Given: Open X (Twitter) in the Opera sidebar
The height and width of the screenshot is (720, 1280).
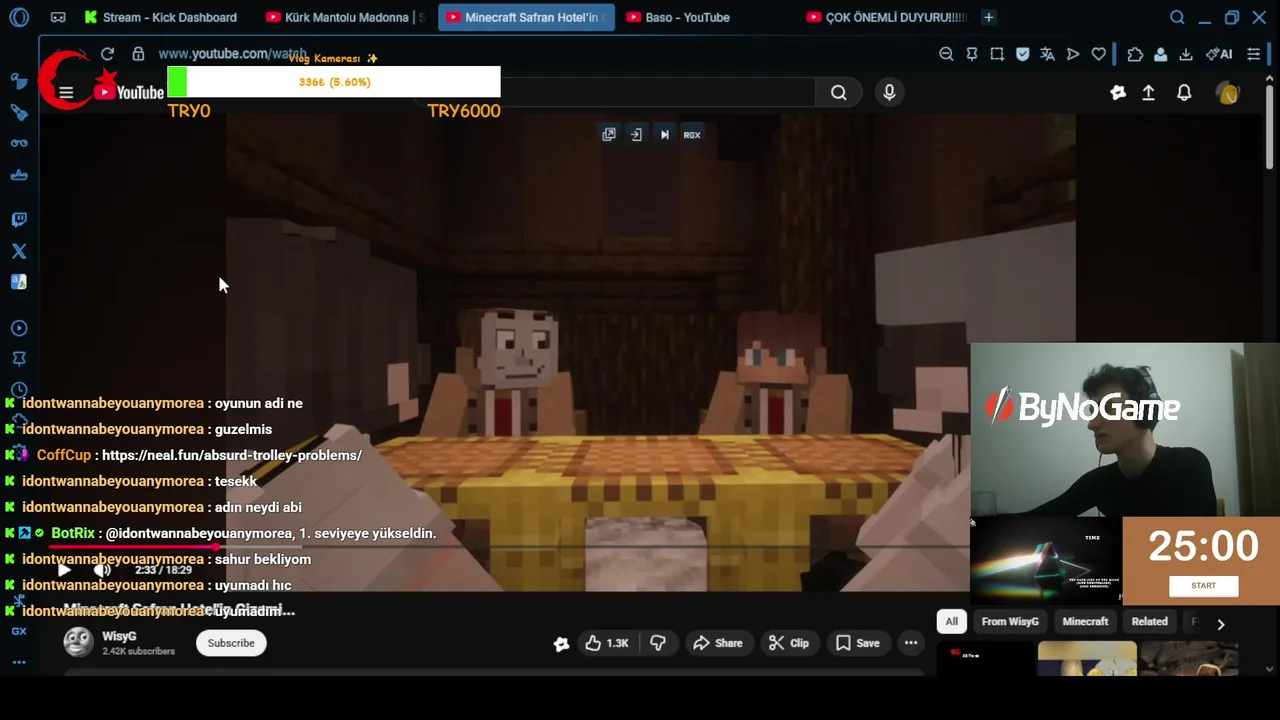Looking at the screenshot, I should point(18,251).
